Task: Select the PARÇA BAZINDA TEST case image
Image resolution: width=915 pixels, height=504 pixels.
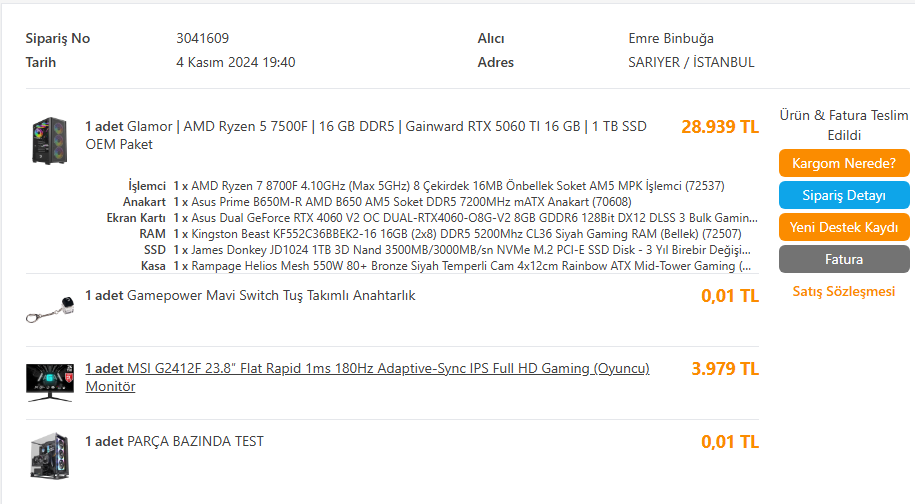Action: [x=50, y=456]
